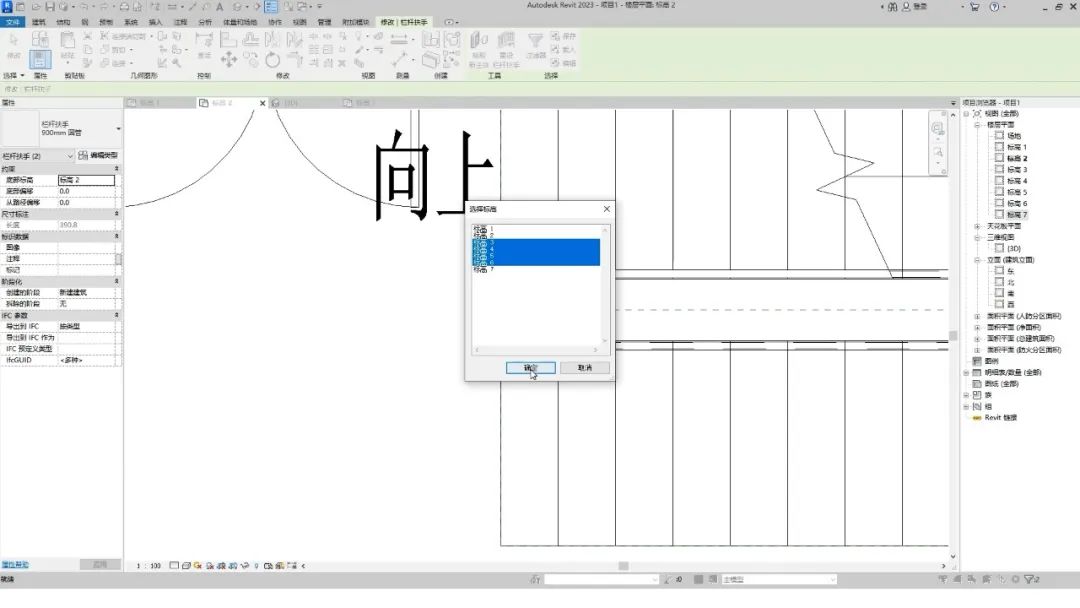Open the 管理 ribbon tab
The image size is (1080, 608).
coord(324,22)
